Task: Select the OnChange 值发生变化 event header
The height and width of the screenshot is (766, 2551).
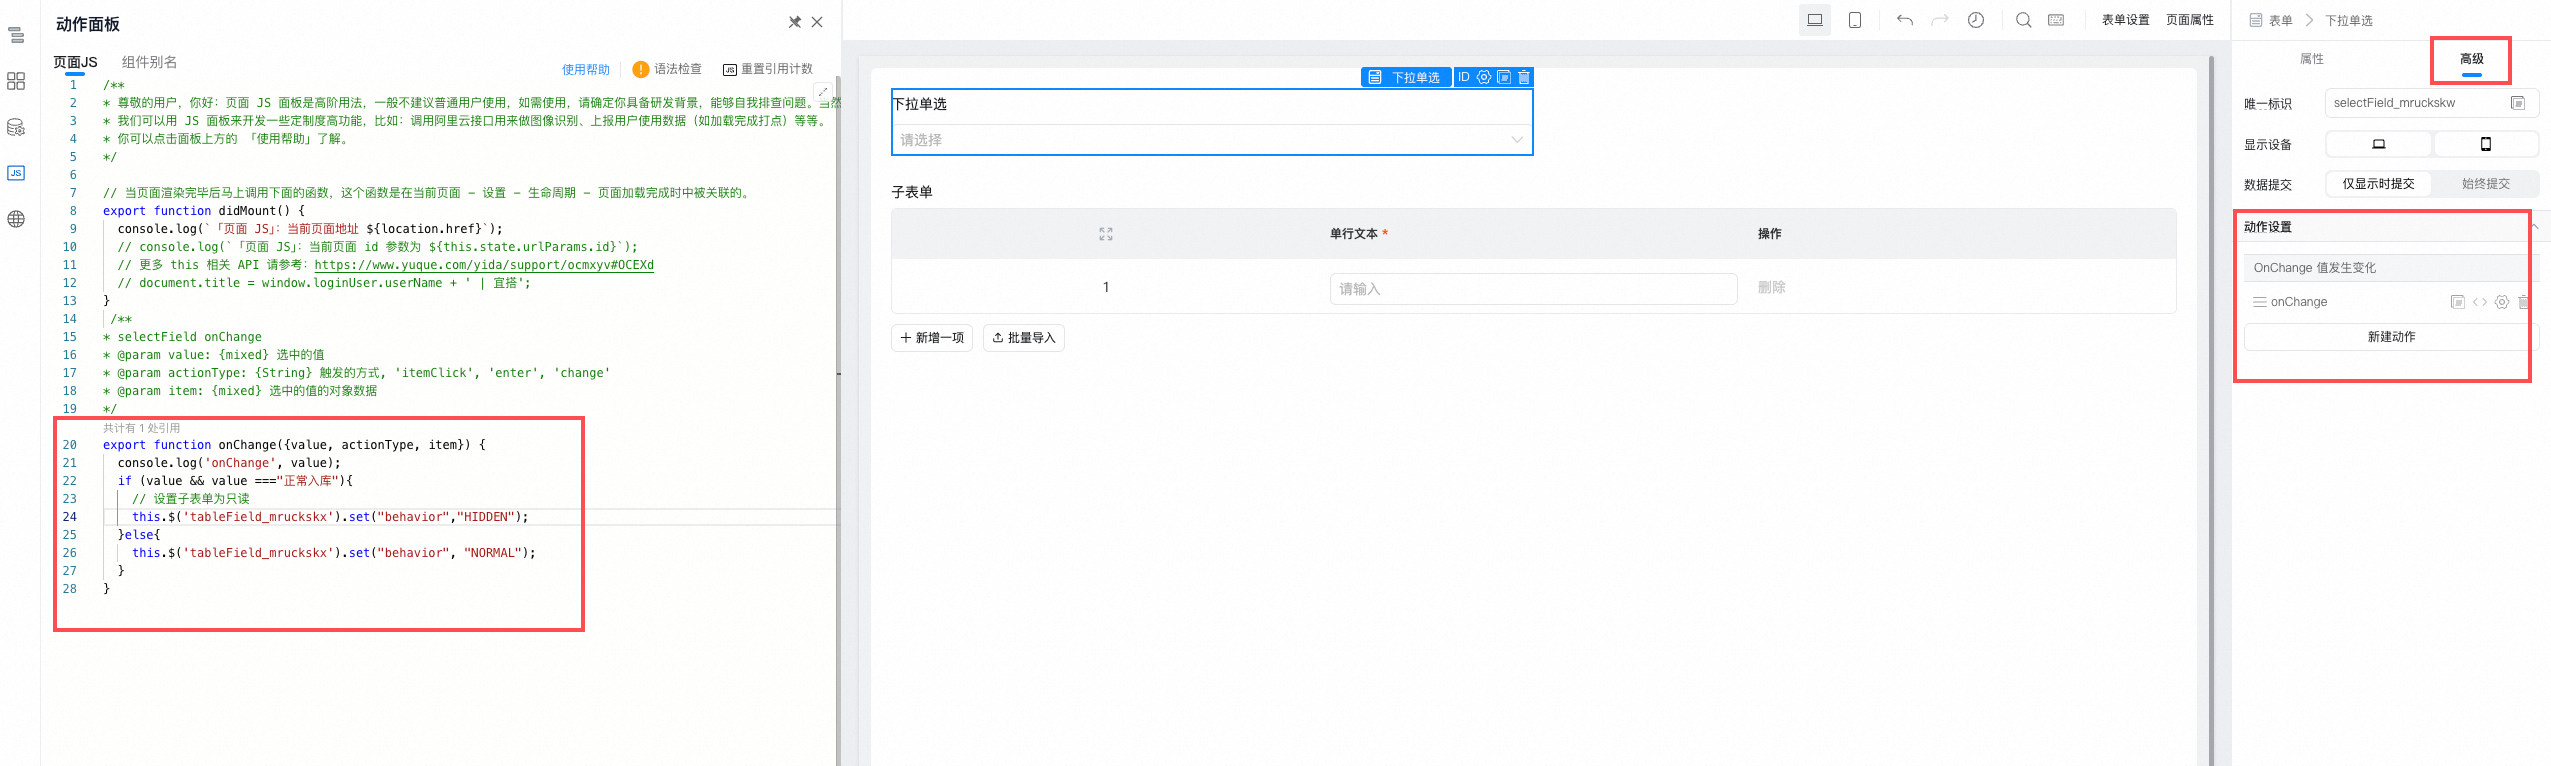Action: (2390, 268)
